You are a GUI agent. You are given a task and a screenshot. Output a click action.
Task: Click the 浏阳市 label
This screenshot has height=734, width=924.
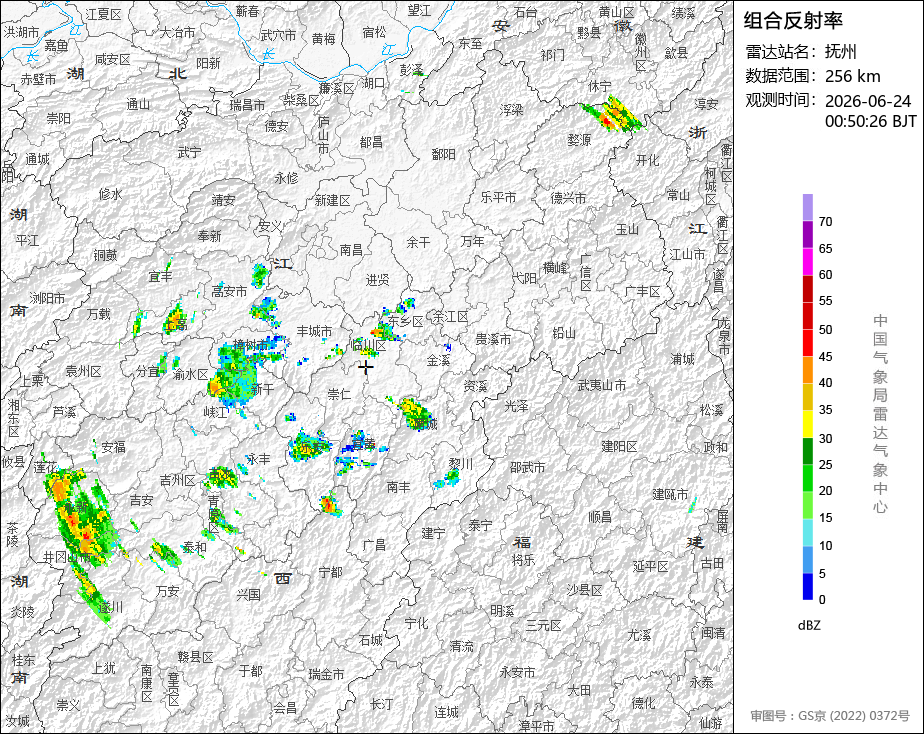[x=47, y=299]
